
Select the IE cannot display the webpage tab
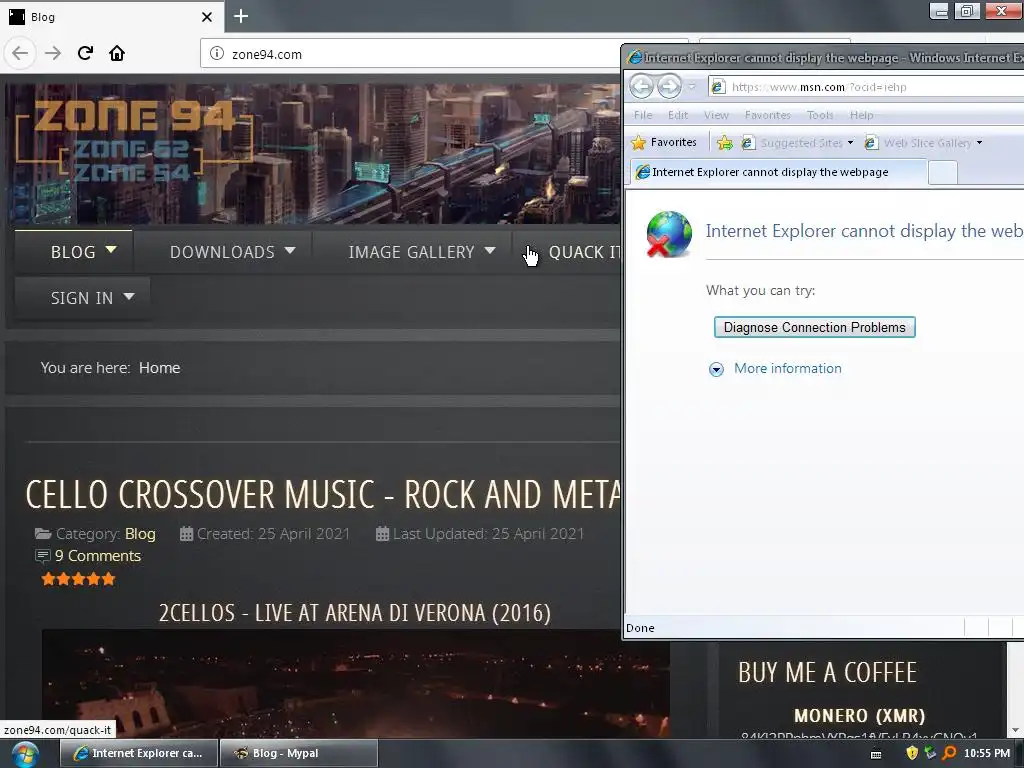pyautogui.click(x=778, y=172)
